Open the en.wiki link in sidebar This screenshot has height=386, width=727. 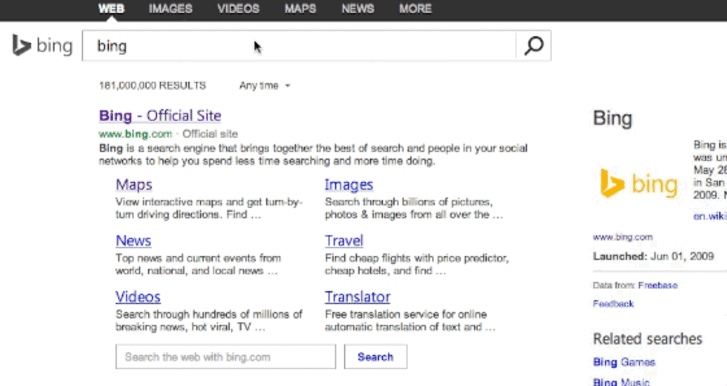(710, 216)
